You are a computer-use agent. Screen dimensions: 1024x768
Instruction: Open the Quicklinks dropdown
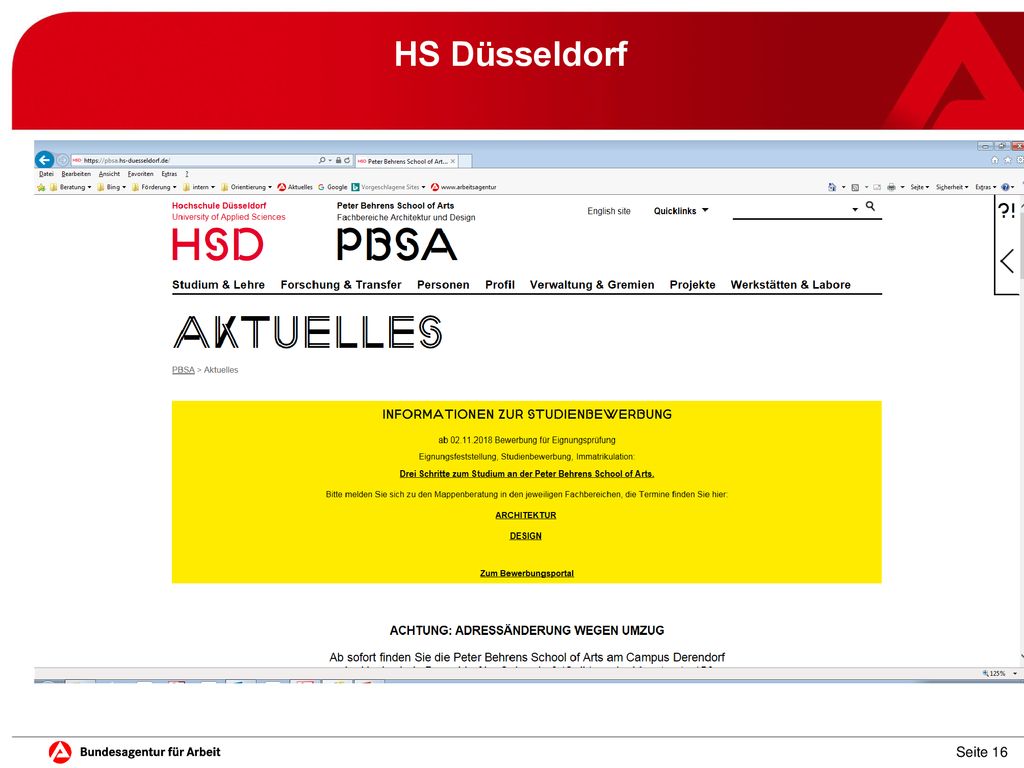coord(681,211)
